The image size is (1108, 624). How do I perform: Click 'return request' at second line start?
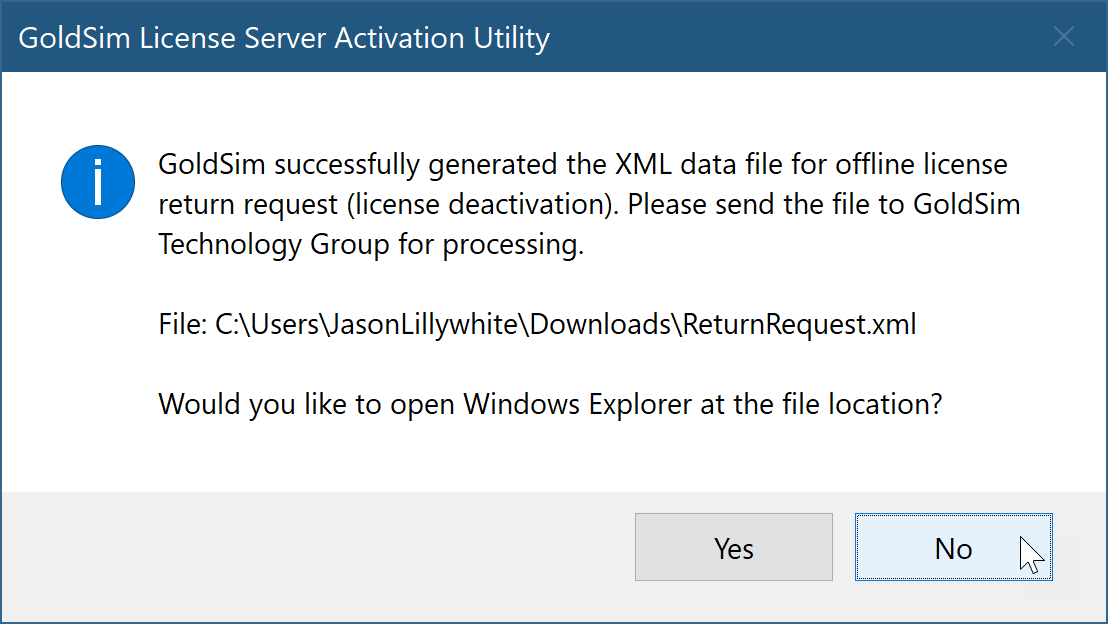pyautogui.click(x=248, y=205)
